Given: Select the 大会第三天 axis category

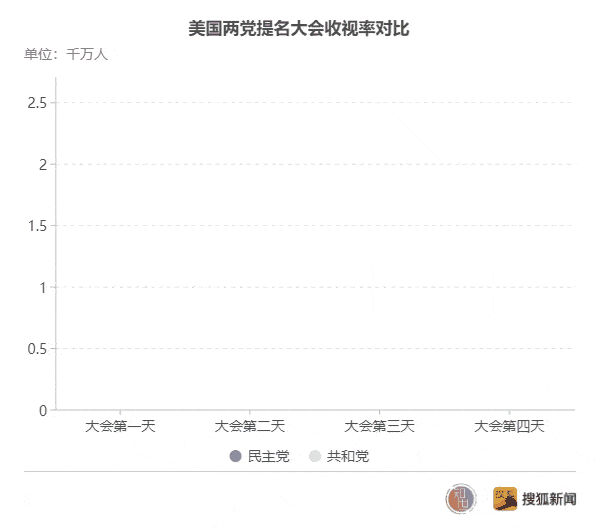Looking at the screenshot, I should 380,426.
